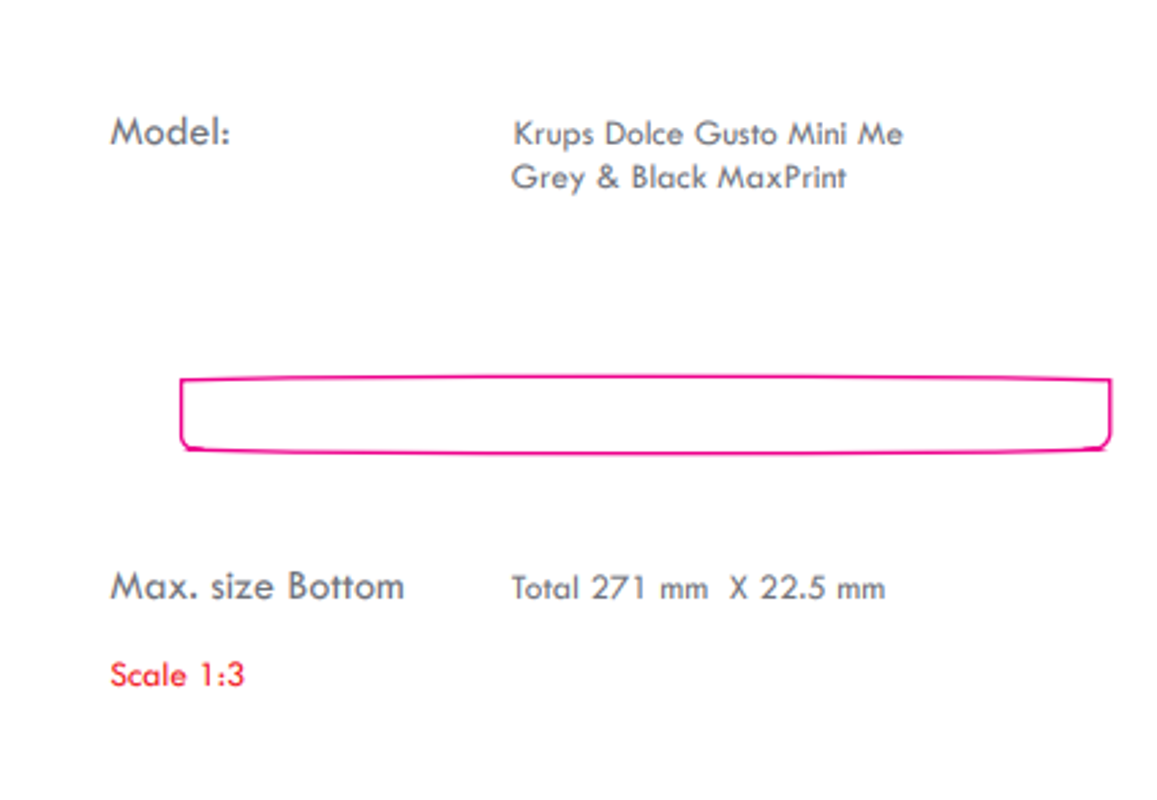Click the word "Total"

coord(545,588)
